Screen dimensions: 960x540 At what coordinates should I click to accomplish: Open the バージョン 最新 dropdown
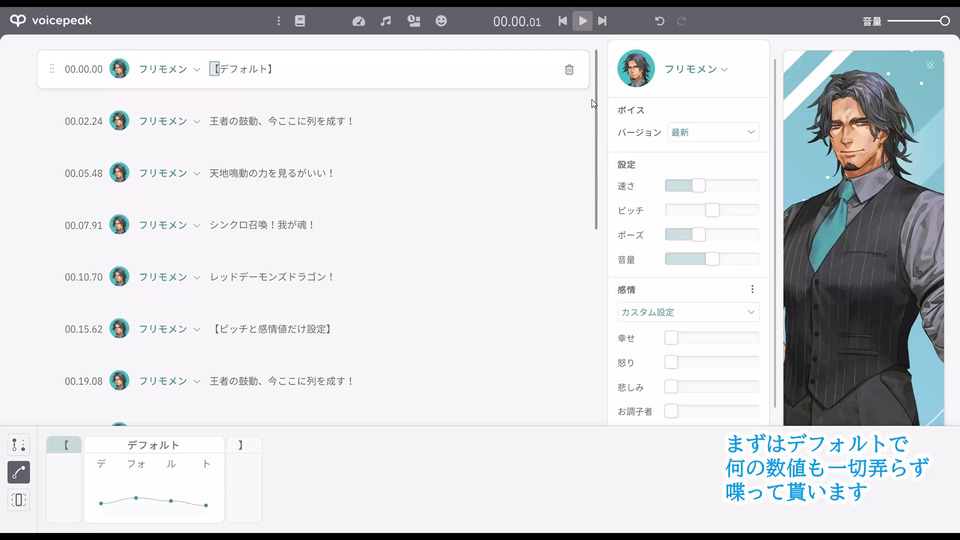tap(713, 132)
